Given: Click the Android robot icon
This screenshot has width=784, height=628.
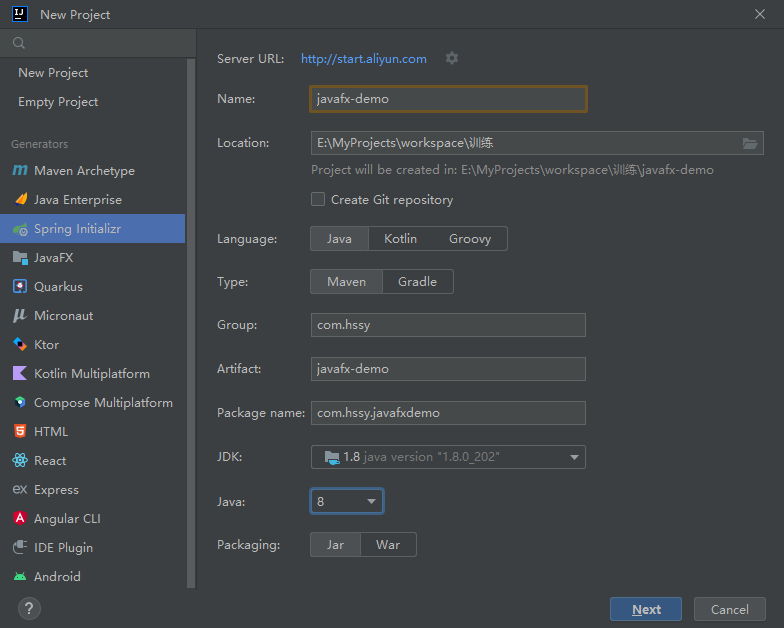Looking at the screenshot, I should click(x=20, y=576).
